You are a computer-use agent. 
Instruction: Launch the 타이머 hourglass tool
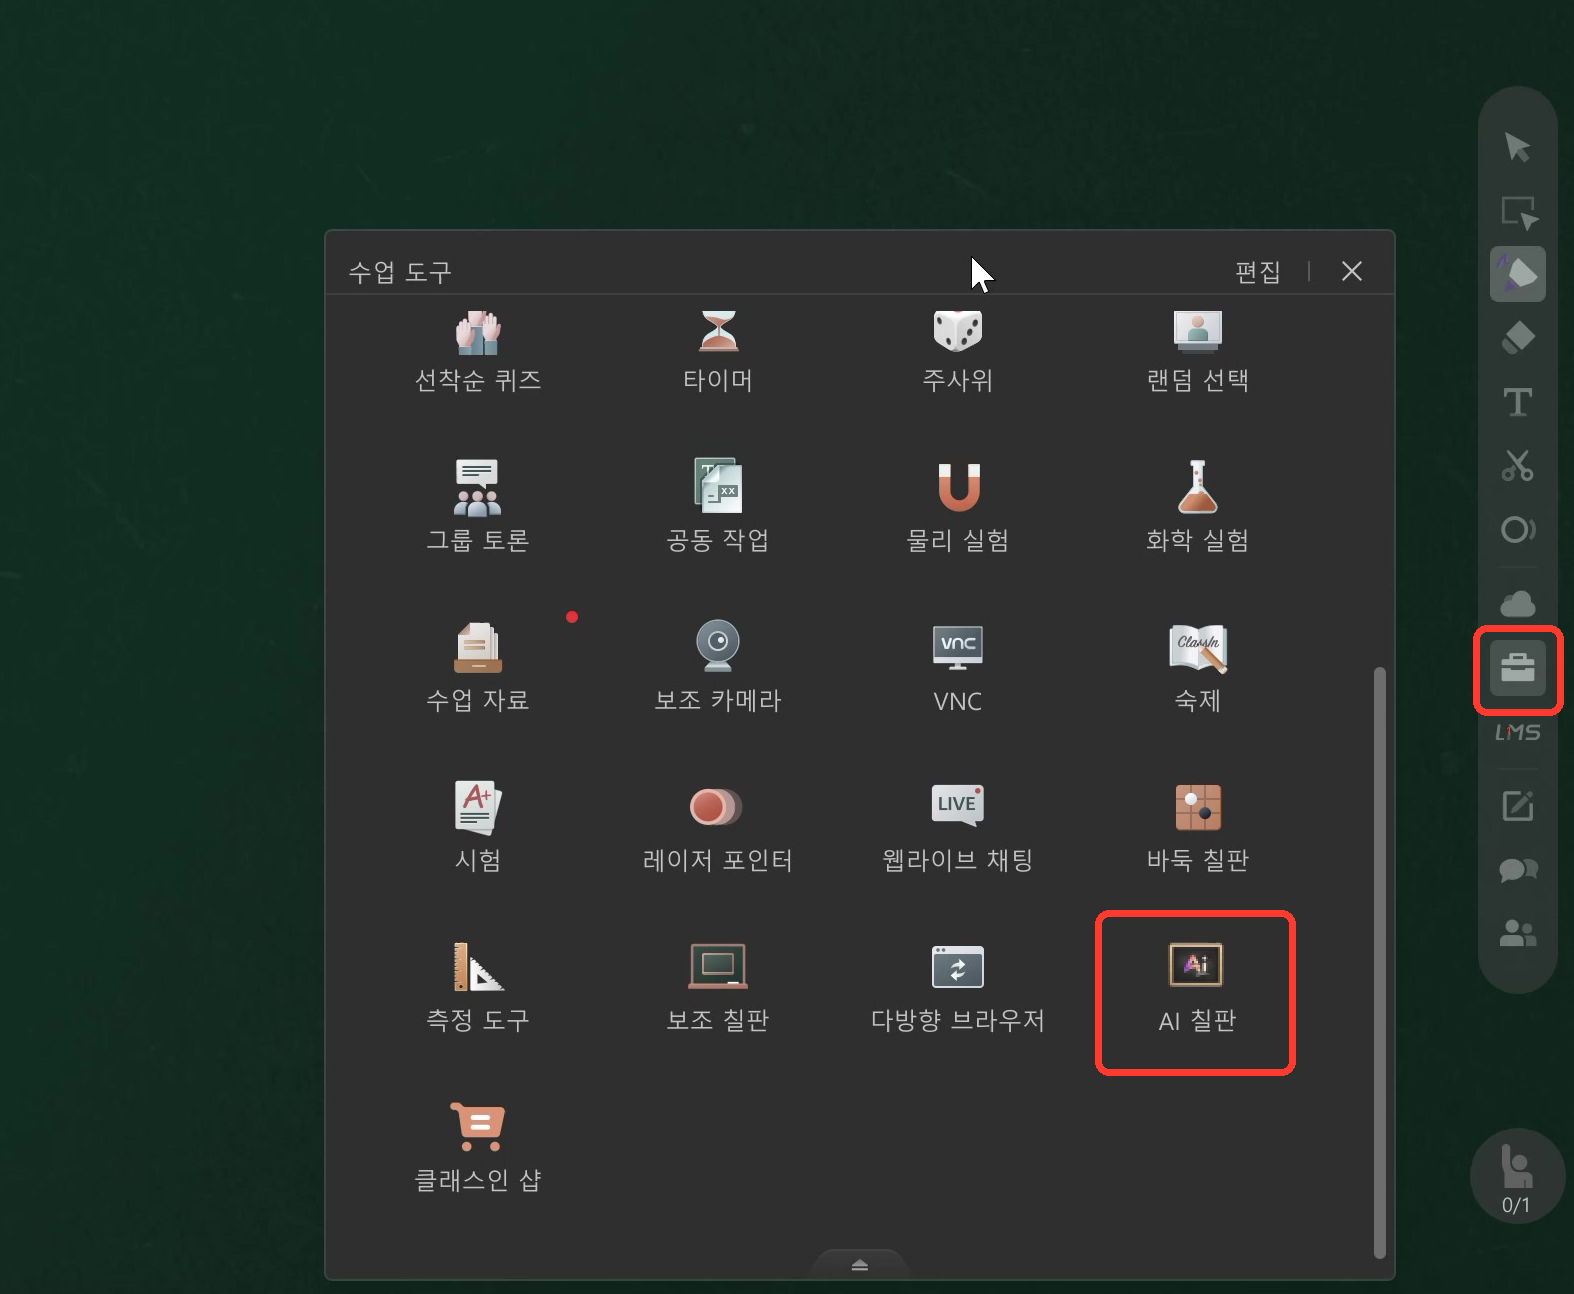point(718,352)
